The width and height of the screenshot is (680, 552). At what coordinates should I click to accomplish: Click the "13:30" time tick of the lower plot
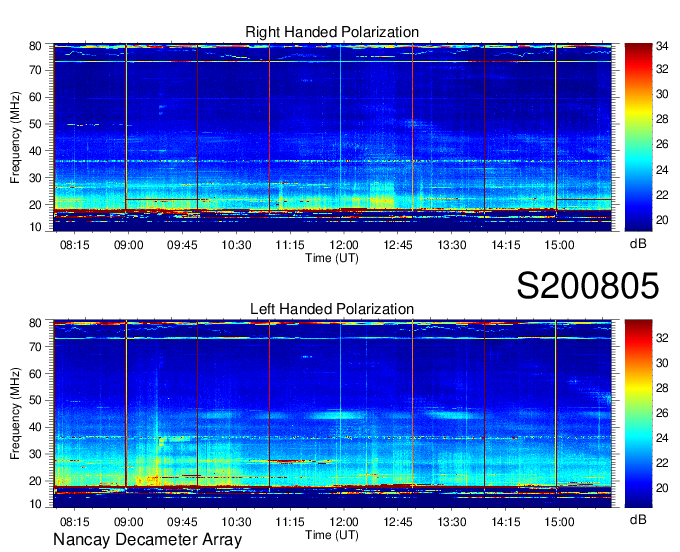pyautogui.click(x=451, y=522)
